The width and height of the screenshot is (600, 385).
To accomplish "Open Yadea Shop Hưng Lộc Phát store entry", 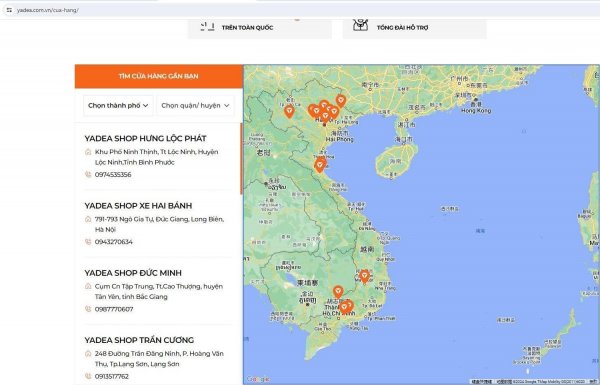I will pyautogui.click(x=145, y=138).
